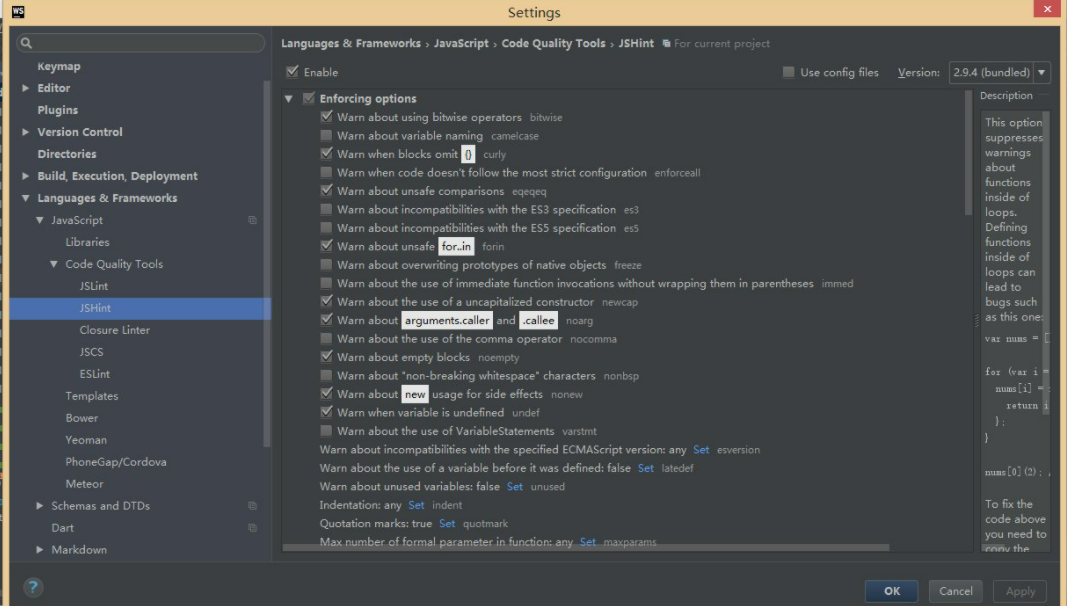Expand Build, Execution, Deployment node
Screen dimensions: 1067x606
(26, 176)
